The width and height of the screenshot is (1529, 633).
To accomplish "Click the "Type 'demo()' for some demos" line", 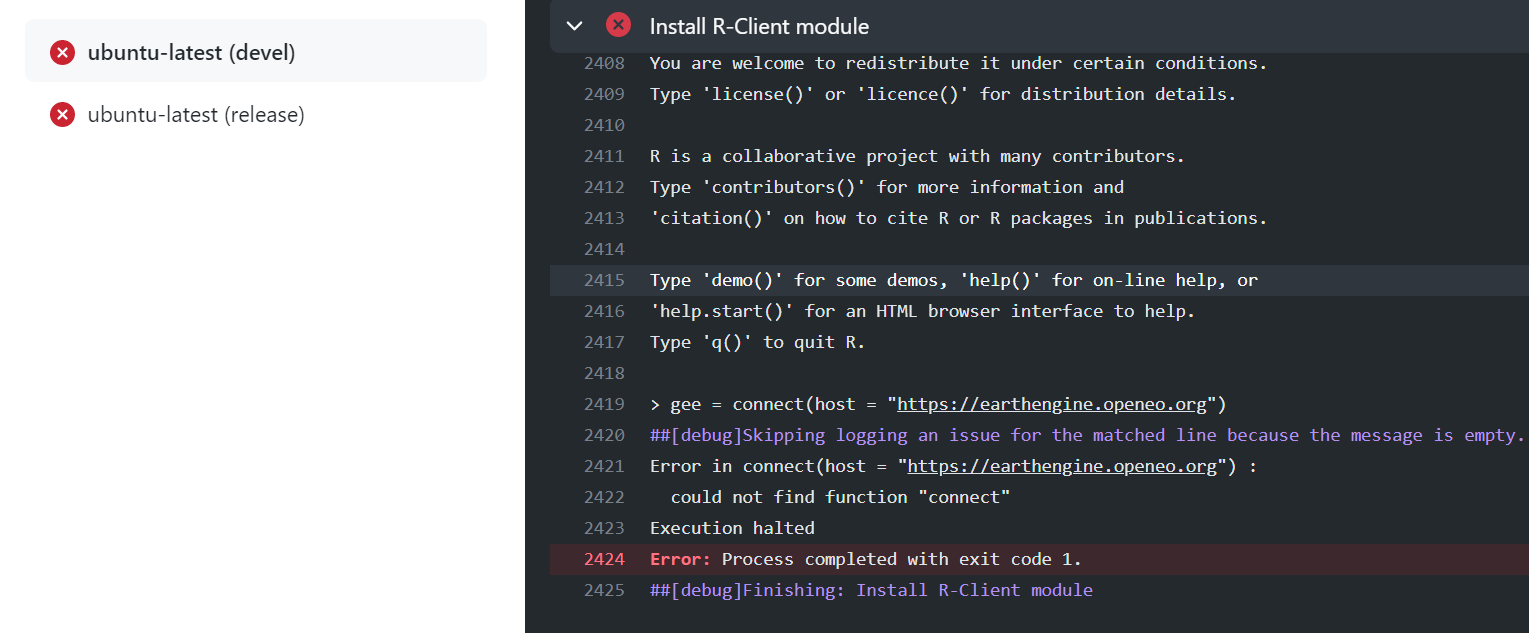I will click(x=954, y=280).
